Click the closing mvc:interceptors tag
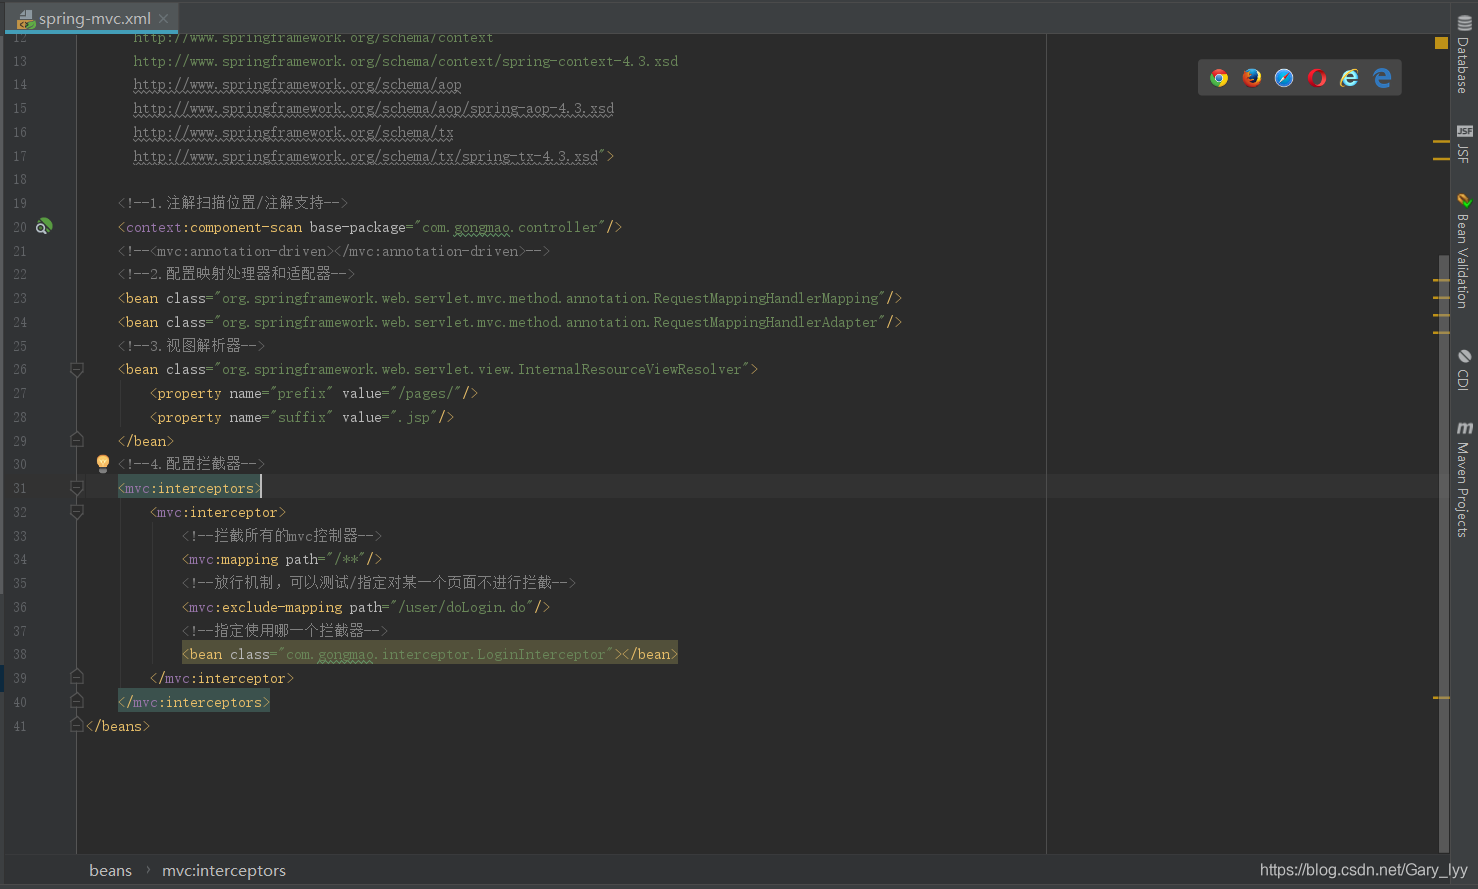The width and height of the screenshot is (1478, 889). (x=194, y=702)
